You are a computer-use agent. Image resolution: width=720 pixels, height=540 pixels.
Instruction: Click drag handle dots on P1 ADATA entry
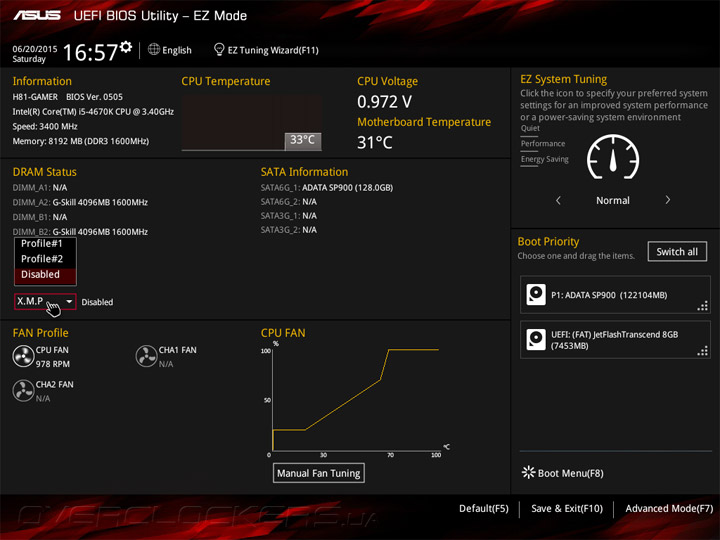pos(703,306)
